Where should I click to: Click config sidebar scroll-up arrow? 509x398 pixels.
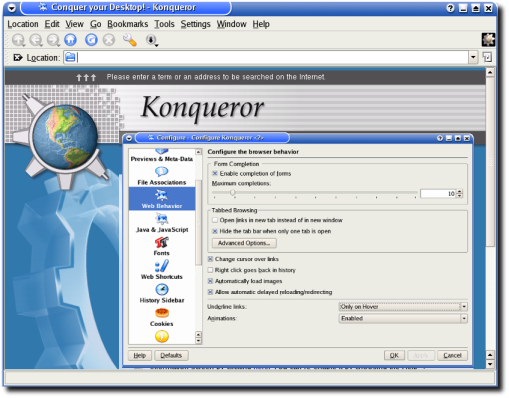[198, 152]
